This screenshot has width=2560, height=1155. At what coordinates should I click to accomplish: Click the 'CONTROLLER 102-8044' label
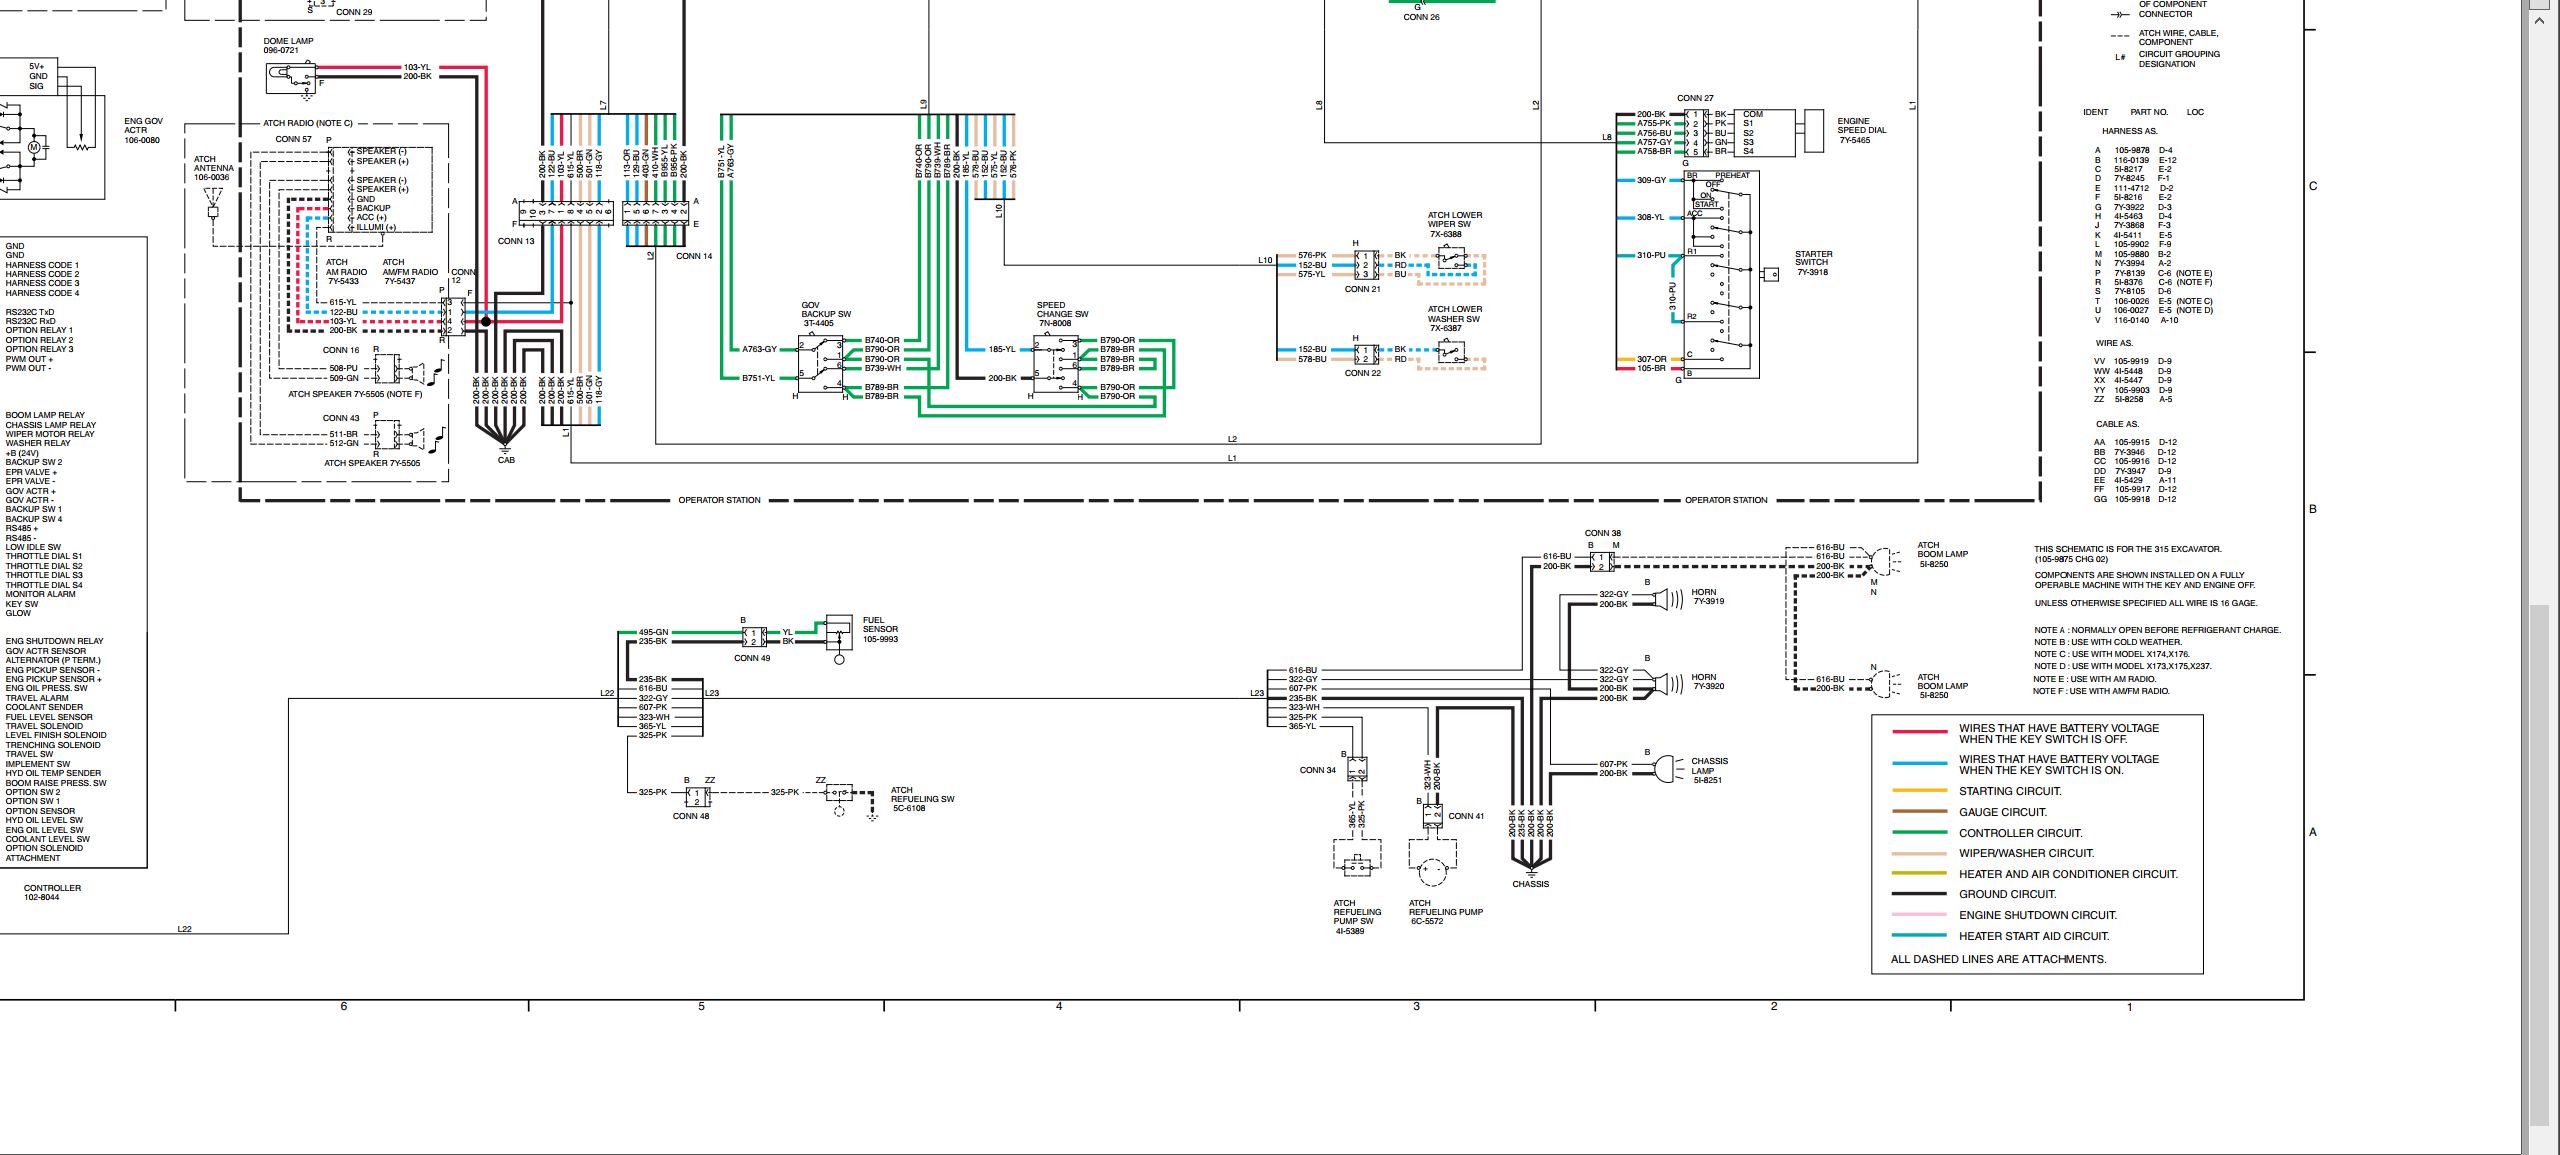[53, 892]
